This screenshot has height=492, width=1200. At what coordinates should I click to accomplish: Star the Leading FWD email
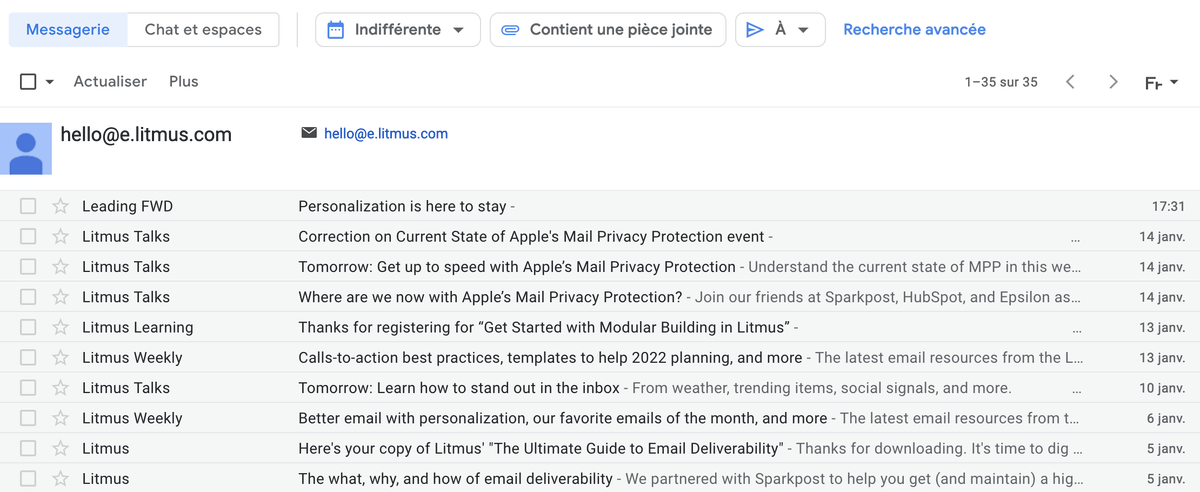[61, 206]
